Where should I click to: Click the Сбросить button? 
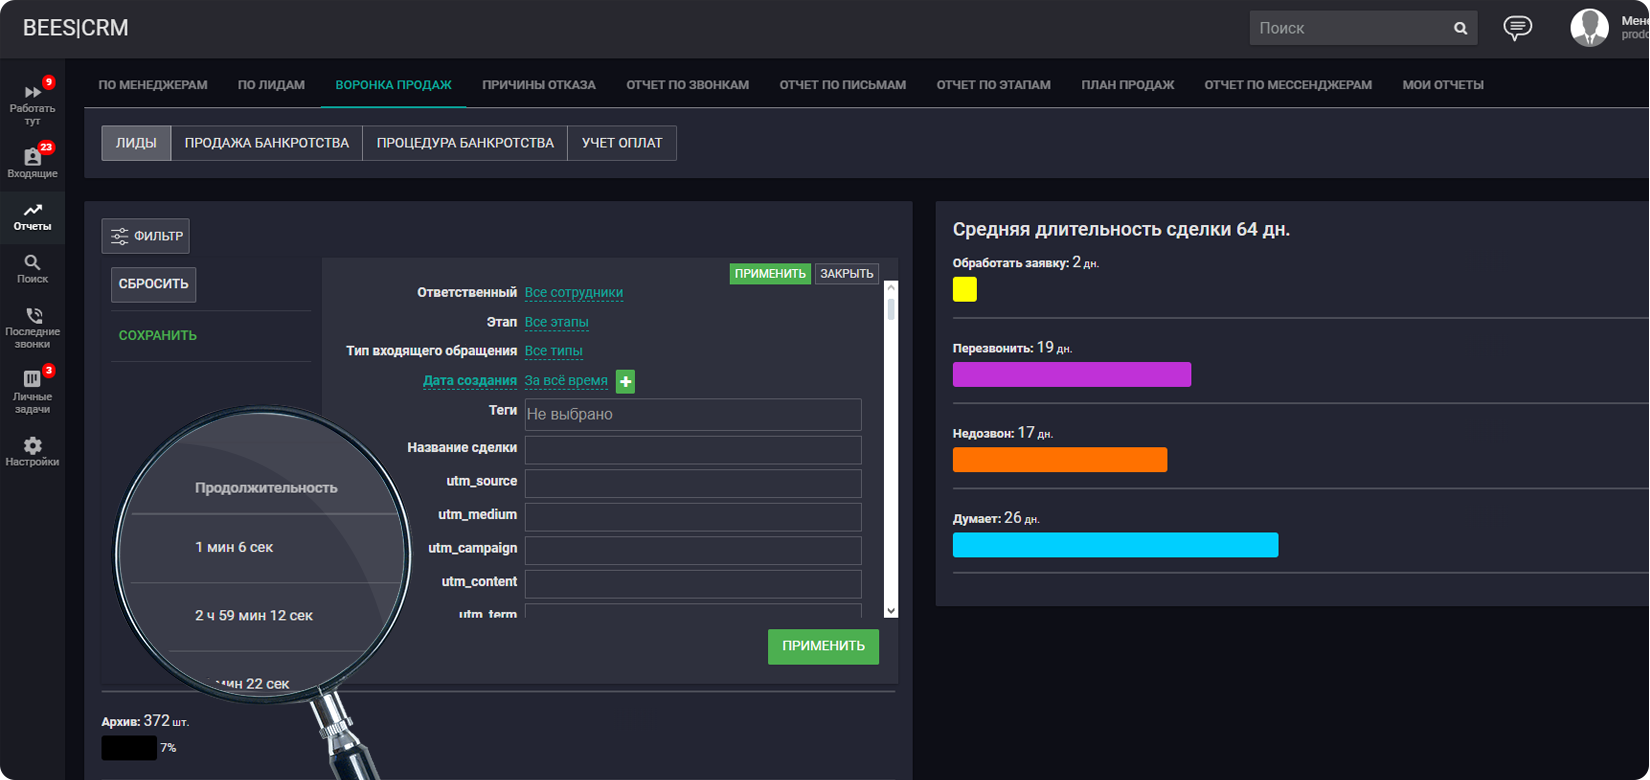pyautogui.click(x=154, y=284)
